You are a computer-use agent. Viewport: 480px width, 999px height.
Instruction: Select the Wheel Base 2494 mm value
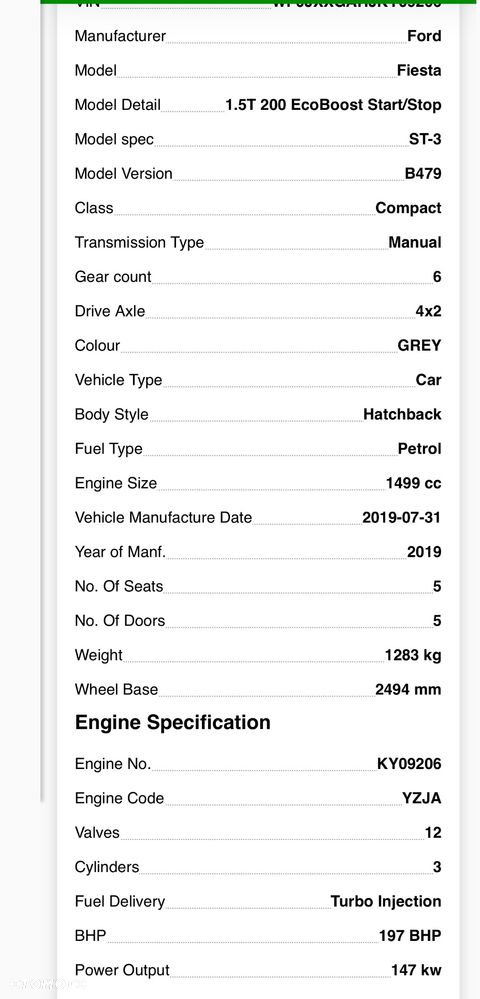408,689
